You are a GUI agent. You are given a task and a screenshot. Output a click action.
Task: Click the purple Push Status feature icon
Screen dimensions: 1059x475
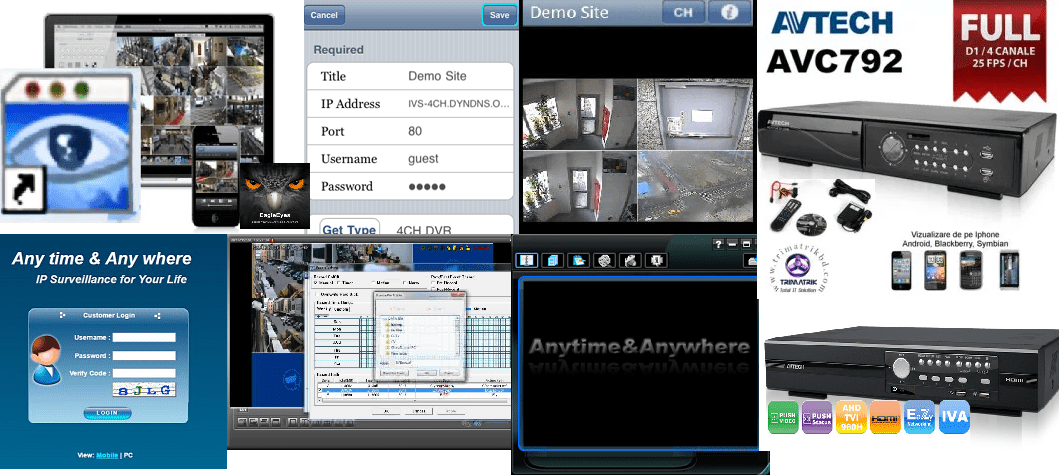(x=817, y=417)
